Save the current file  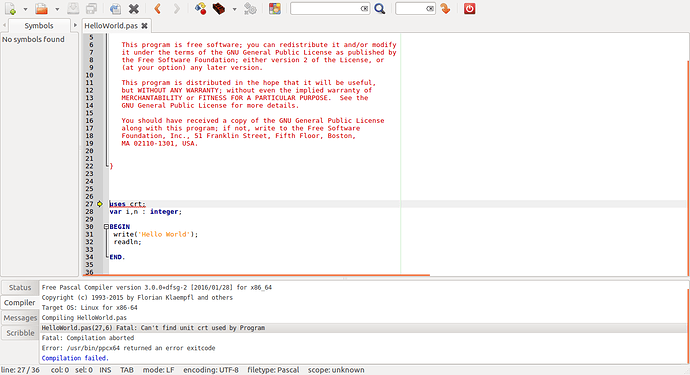[73, 9]
